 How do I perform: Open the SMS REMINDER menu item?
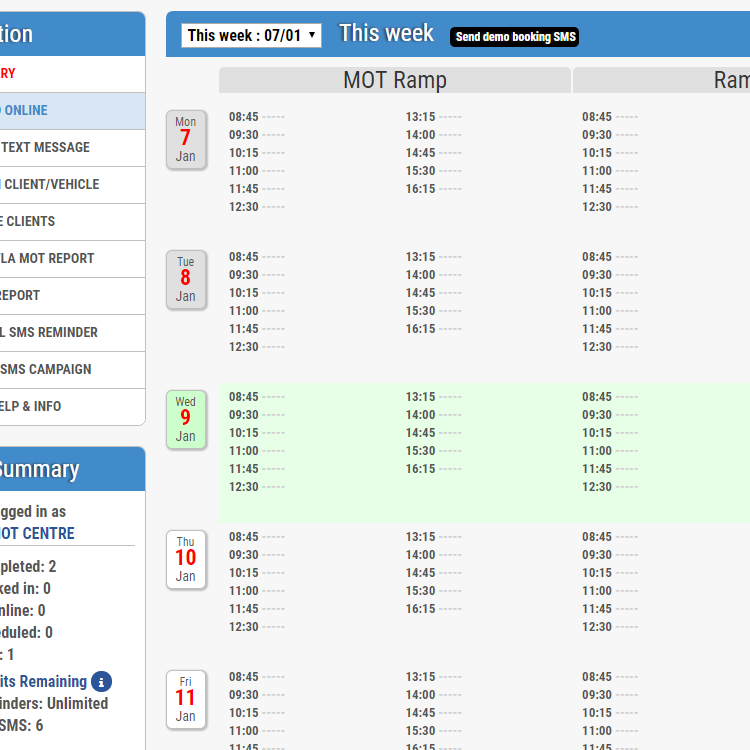(72, 333)
